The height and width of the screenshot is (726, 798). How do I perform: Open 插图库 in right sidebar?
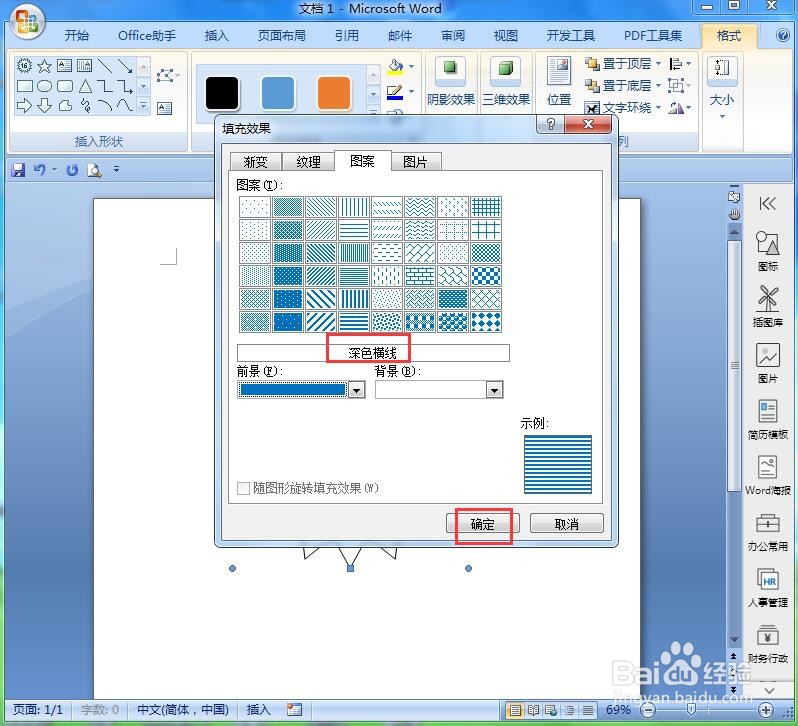pos(767,306)
